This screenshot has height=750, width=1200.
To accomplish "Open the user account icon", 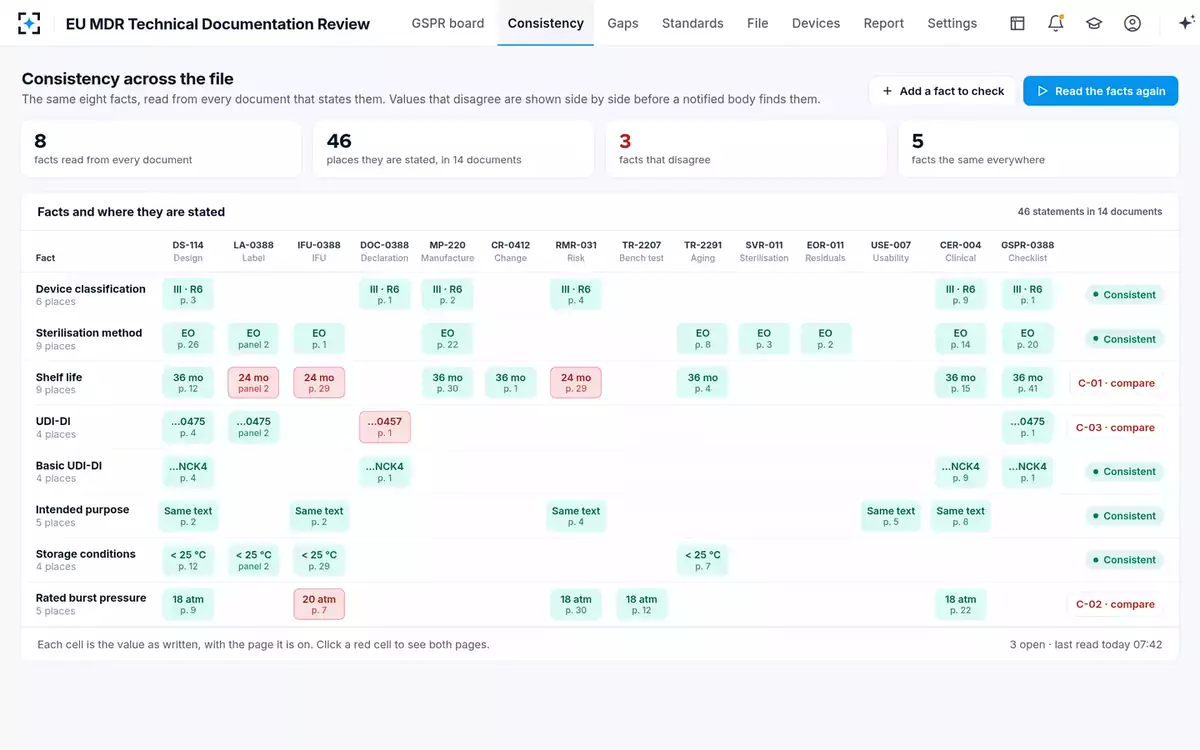I will click(1132, 23).
